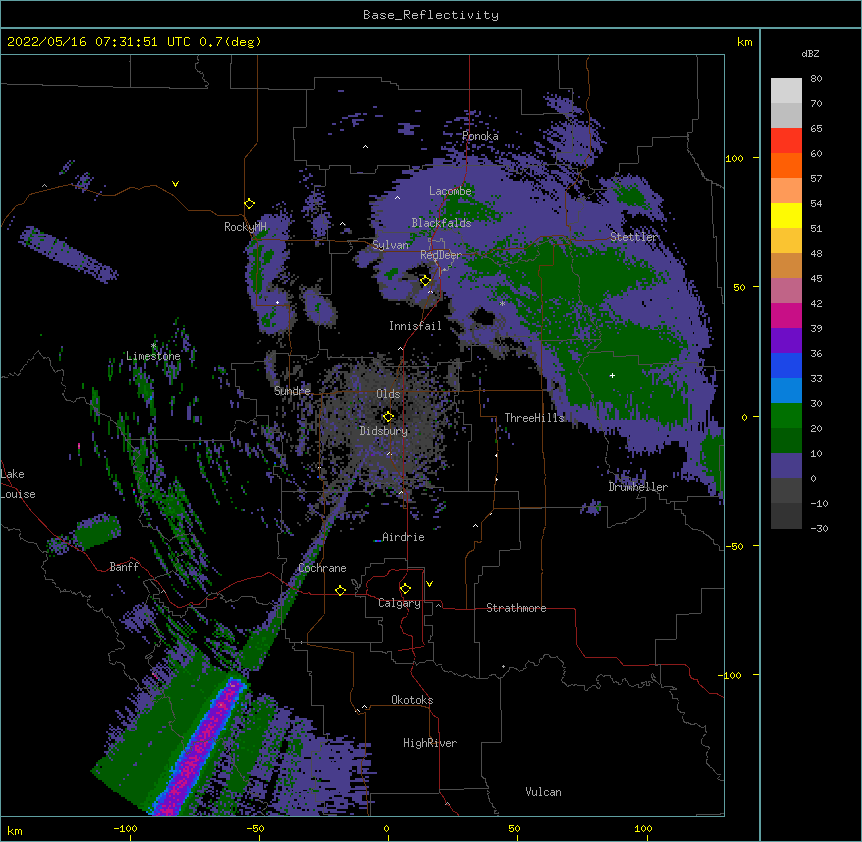Select the blue 36 dBZ legend color
The image size is (862, 842).
click(786, 365)
